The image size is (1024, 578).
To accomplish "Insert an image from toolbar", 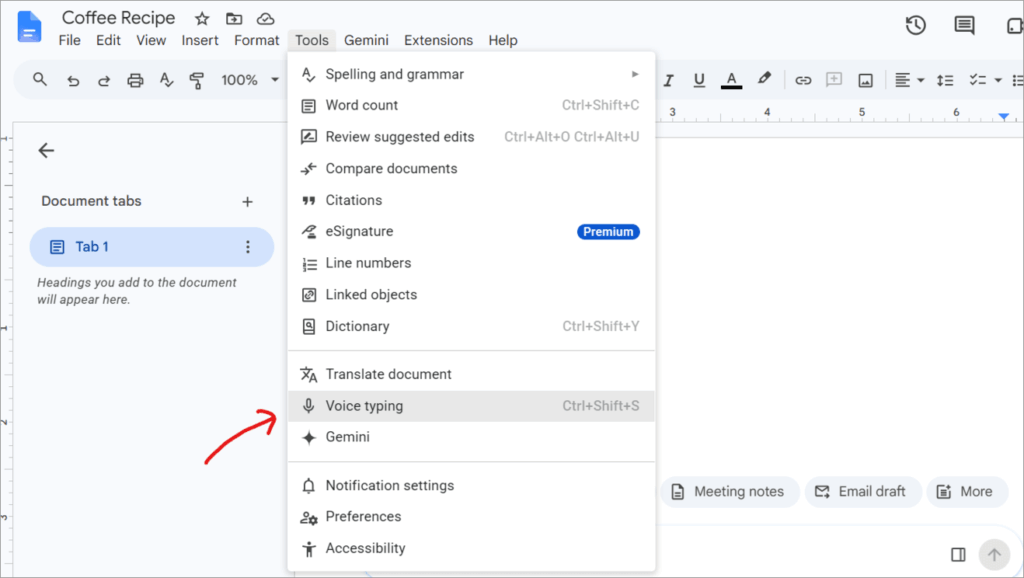I will point(865,80).
